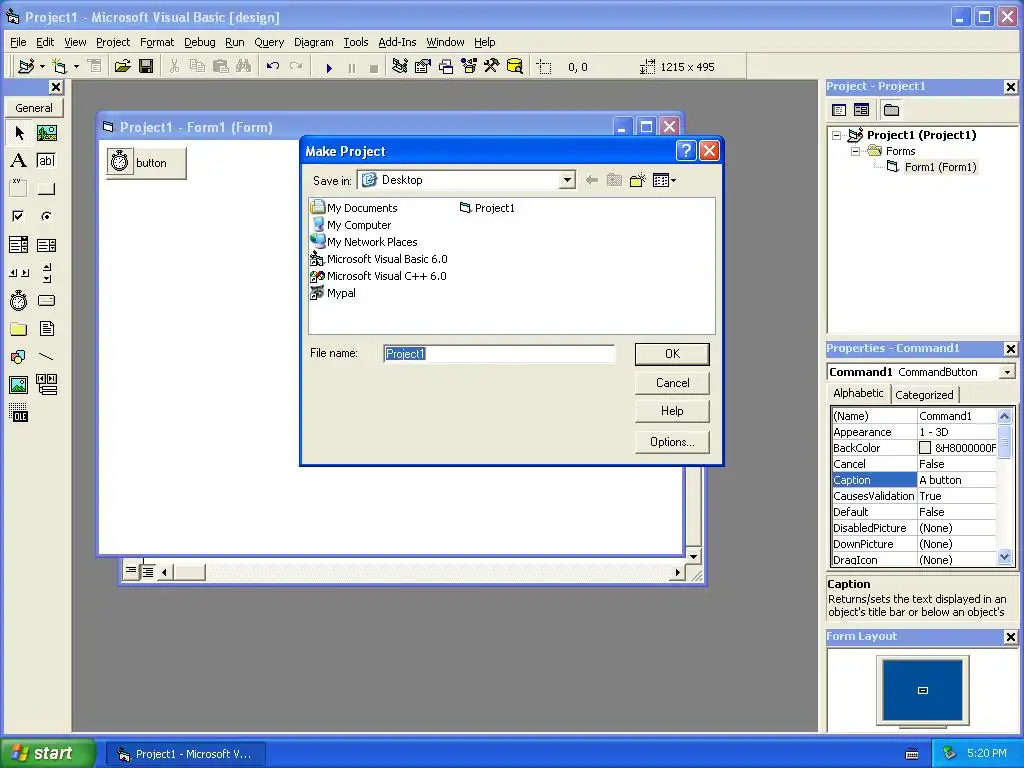Open the Add Project dropdown arrow
Image resolution: width=1024 pixels, height=768 pixels.
42,67
